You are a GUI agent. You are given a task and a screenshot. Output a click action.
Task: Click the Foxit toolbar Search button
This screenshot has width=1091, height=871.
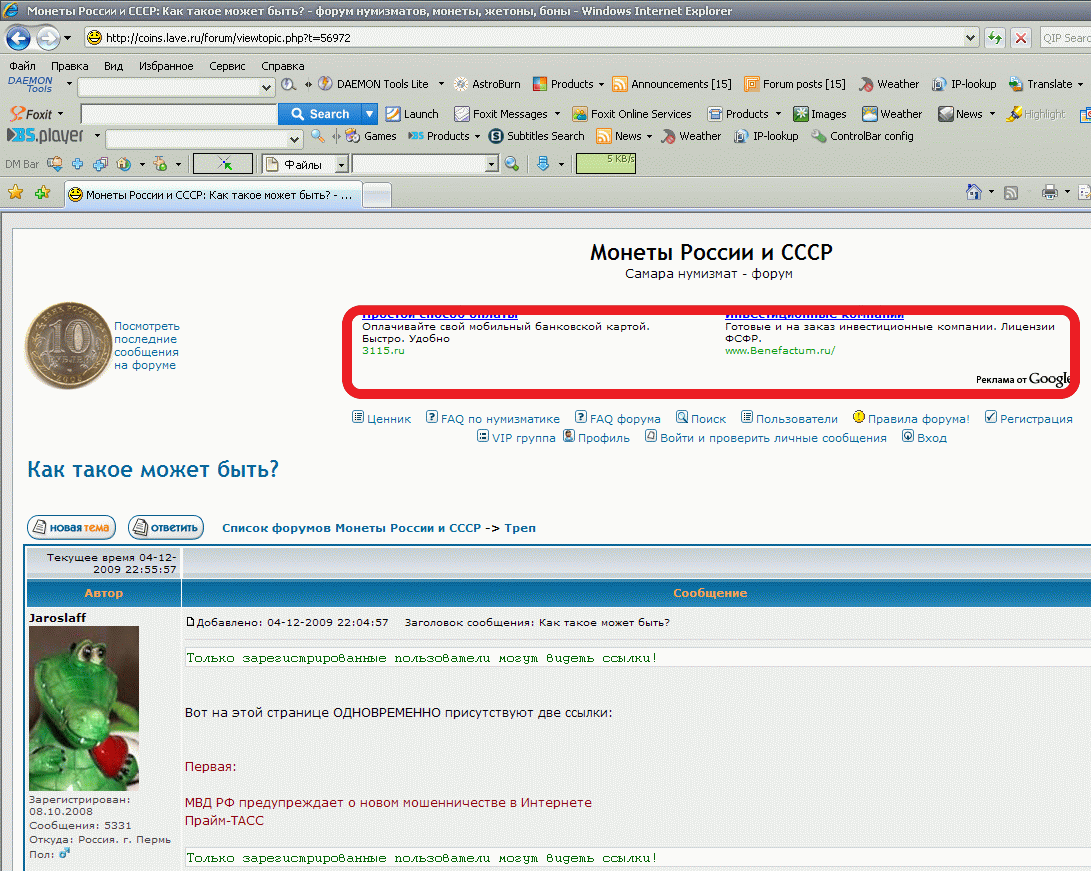pos(320,114)
